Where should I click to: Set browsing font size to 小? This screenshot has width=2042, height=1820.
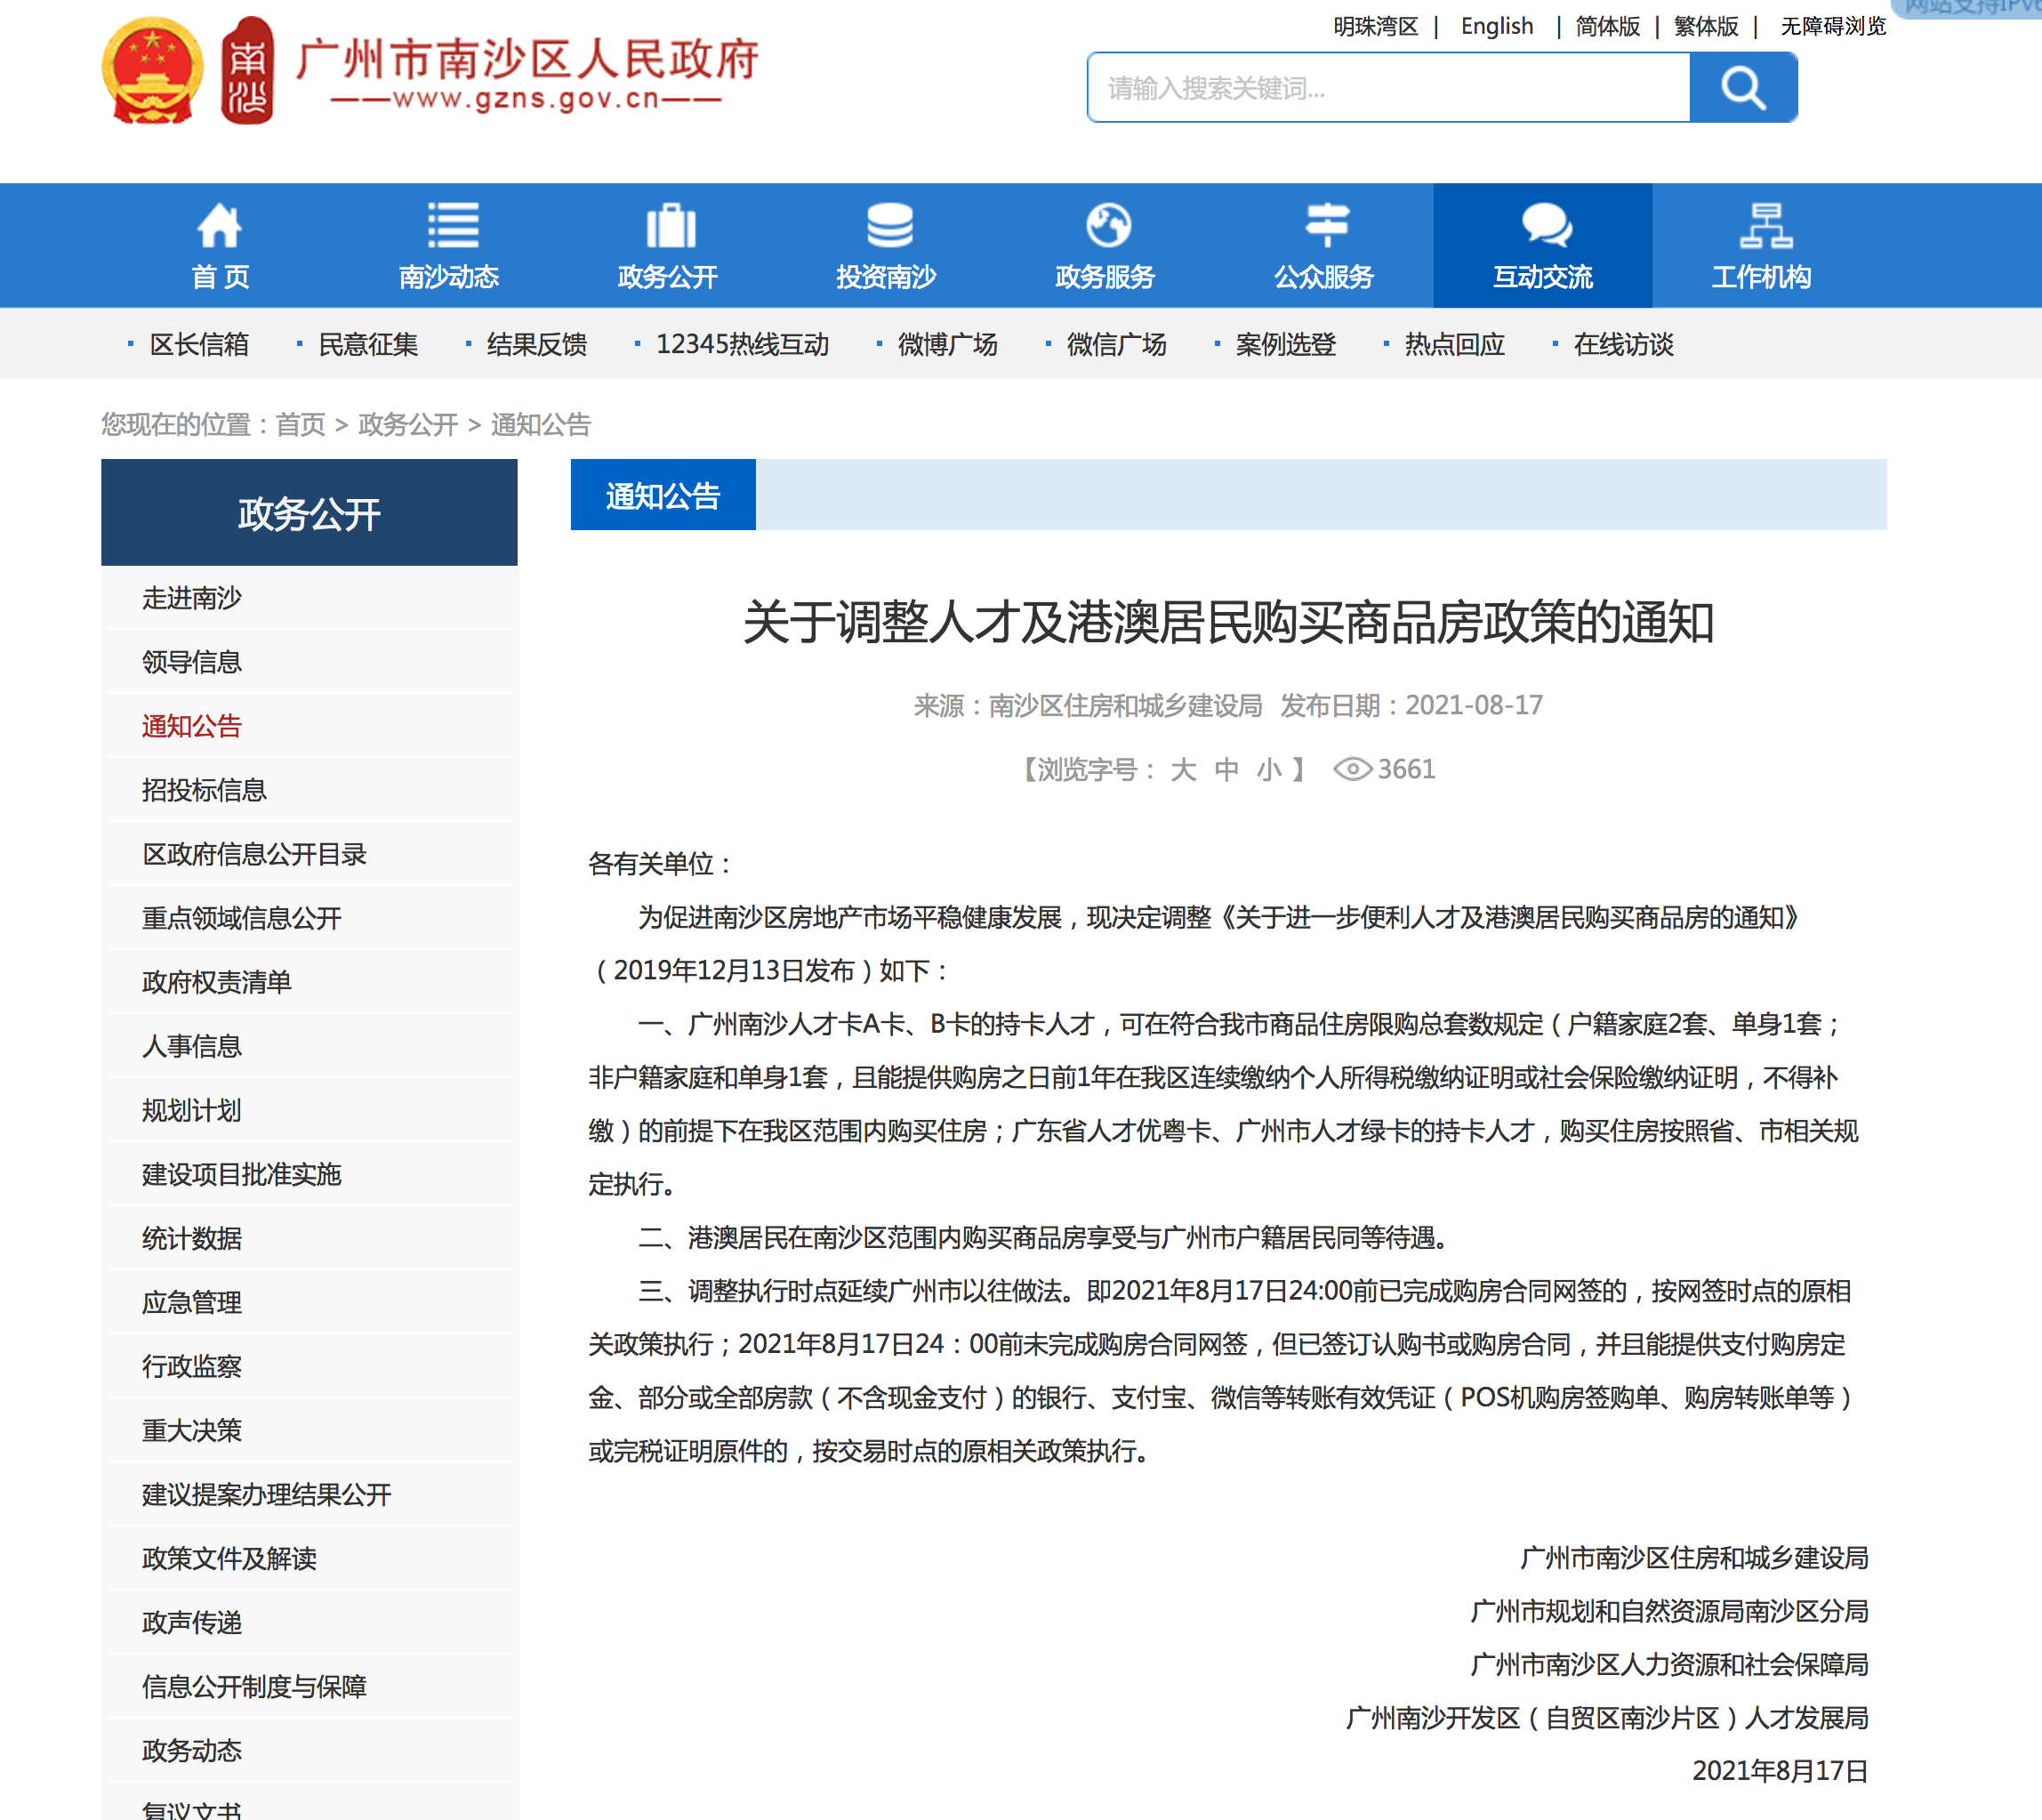(1269, 769)
